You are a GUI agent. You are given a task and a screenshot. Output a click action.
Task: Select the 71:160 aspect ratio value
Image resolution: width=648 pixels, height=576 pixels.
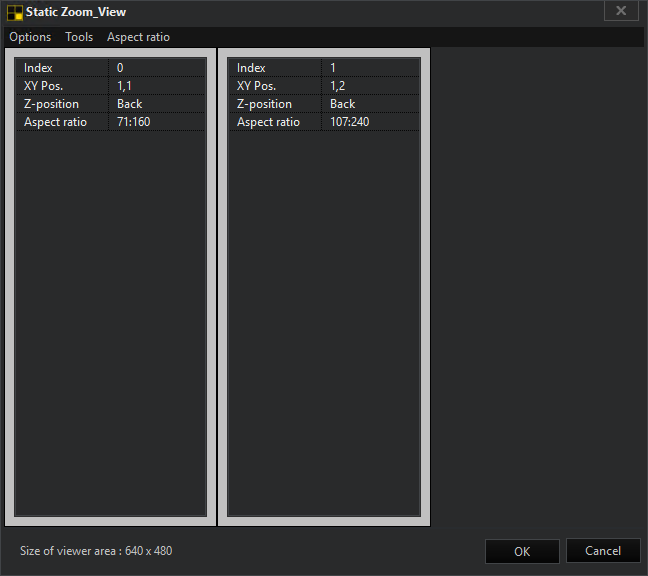(x=155, y=122)
